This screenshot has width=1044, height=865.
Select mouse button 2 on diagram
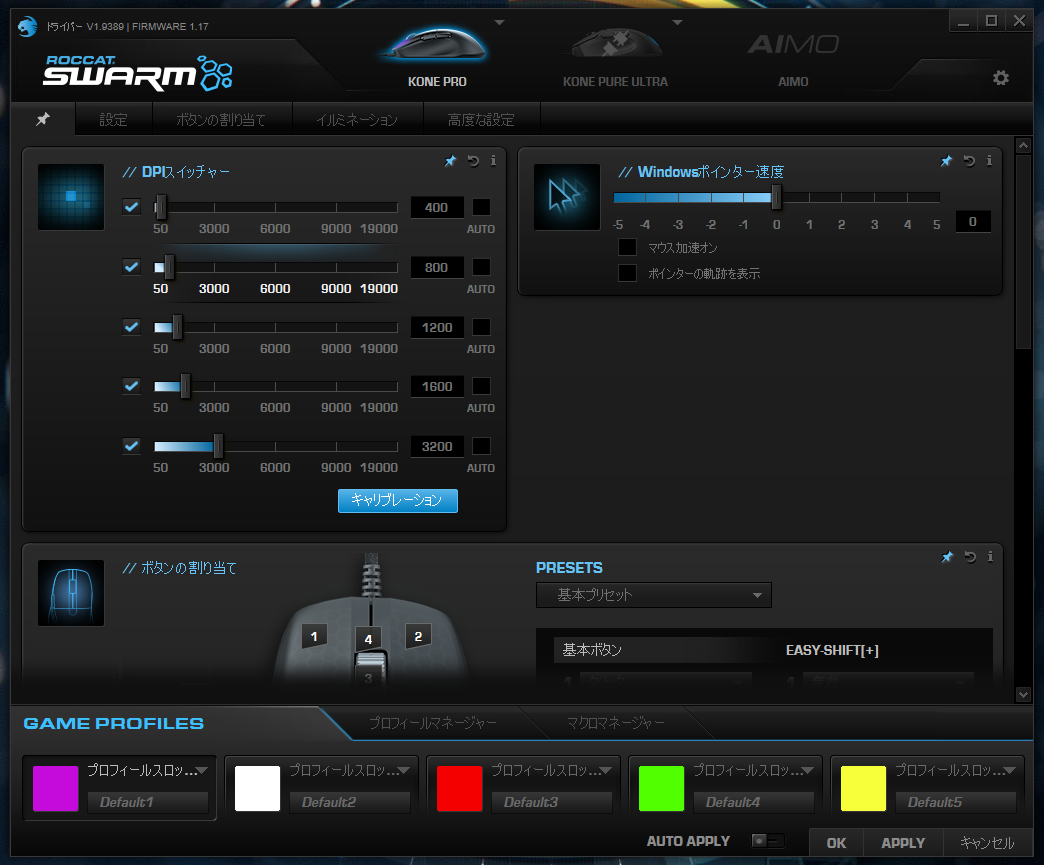pos(418,637)
